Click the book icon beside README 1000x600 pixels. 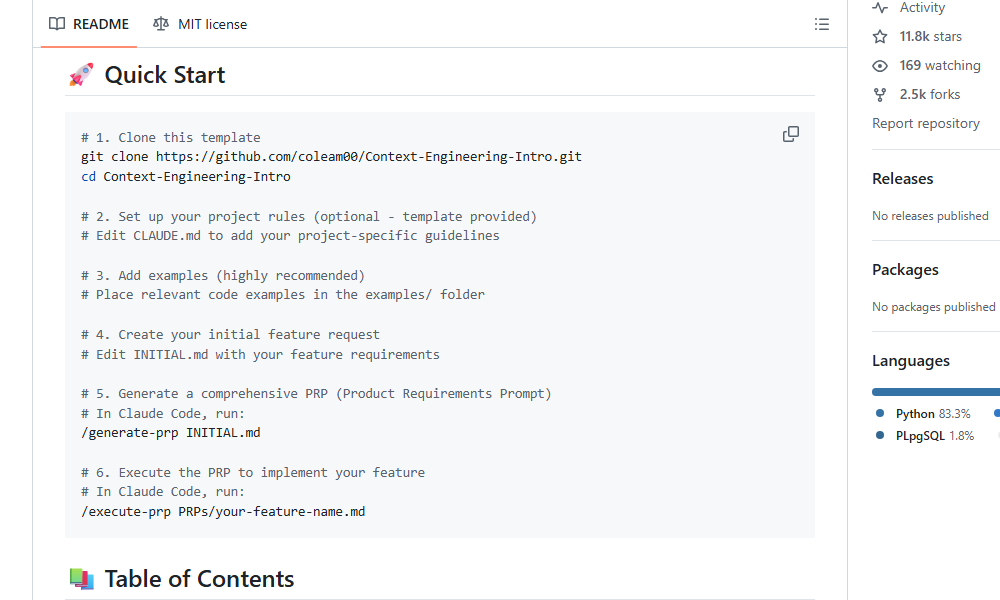pos(57,24)
